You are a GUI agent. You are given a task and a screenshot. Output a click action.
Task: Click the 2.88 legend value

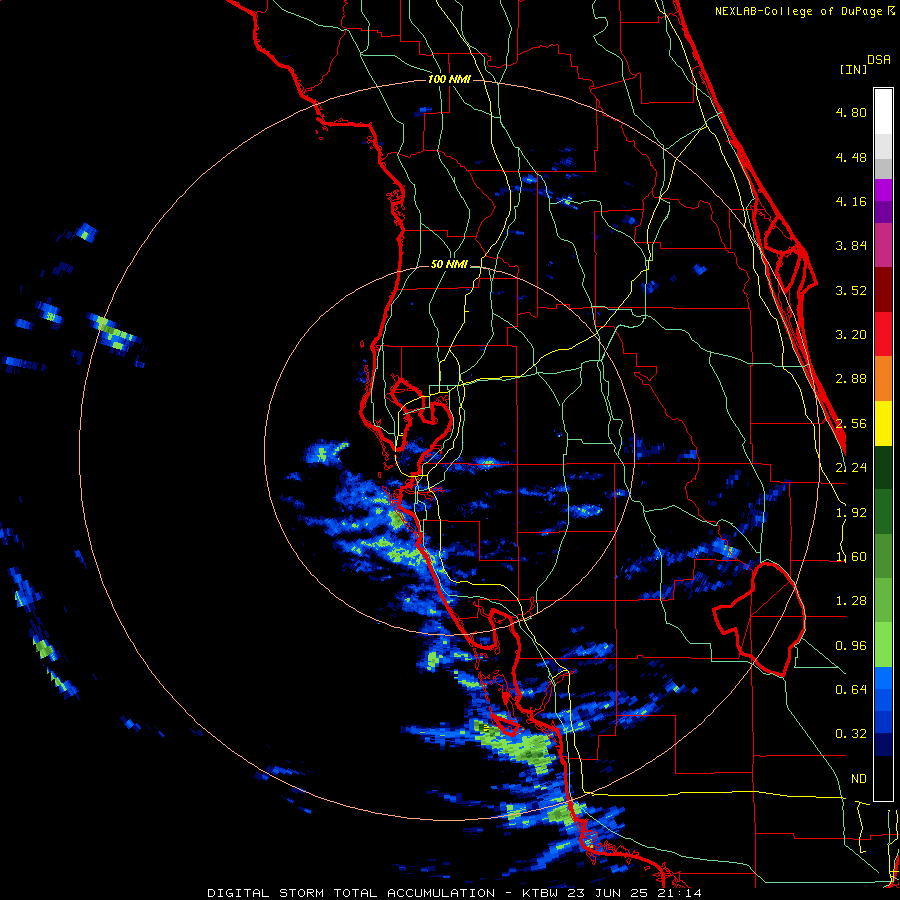(851, 379)
